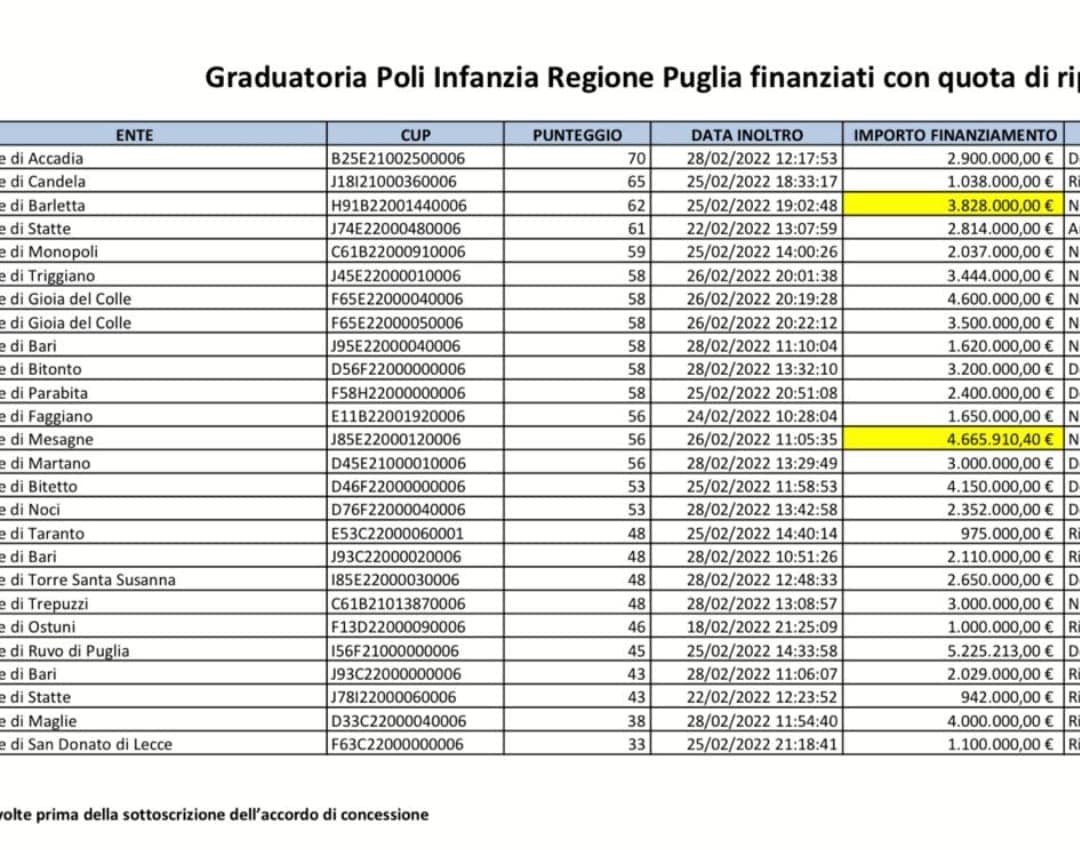This screenshot has width=1080, height=850.
Task: Click the PUNTEGGIO column header
Action: 576,134
